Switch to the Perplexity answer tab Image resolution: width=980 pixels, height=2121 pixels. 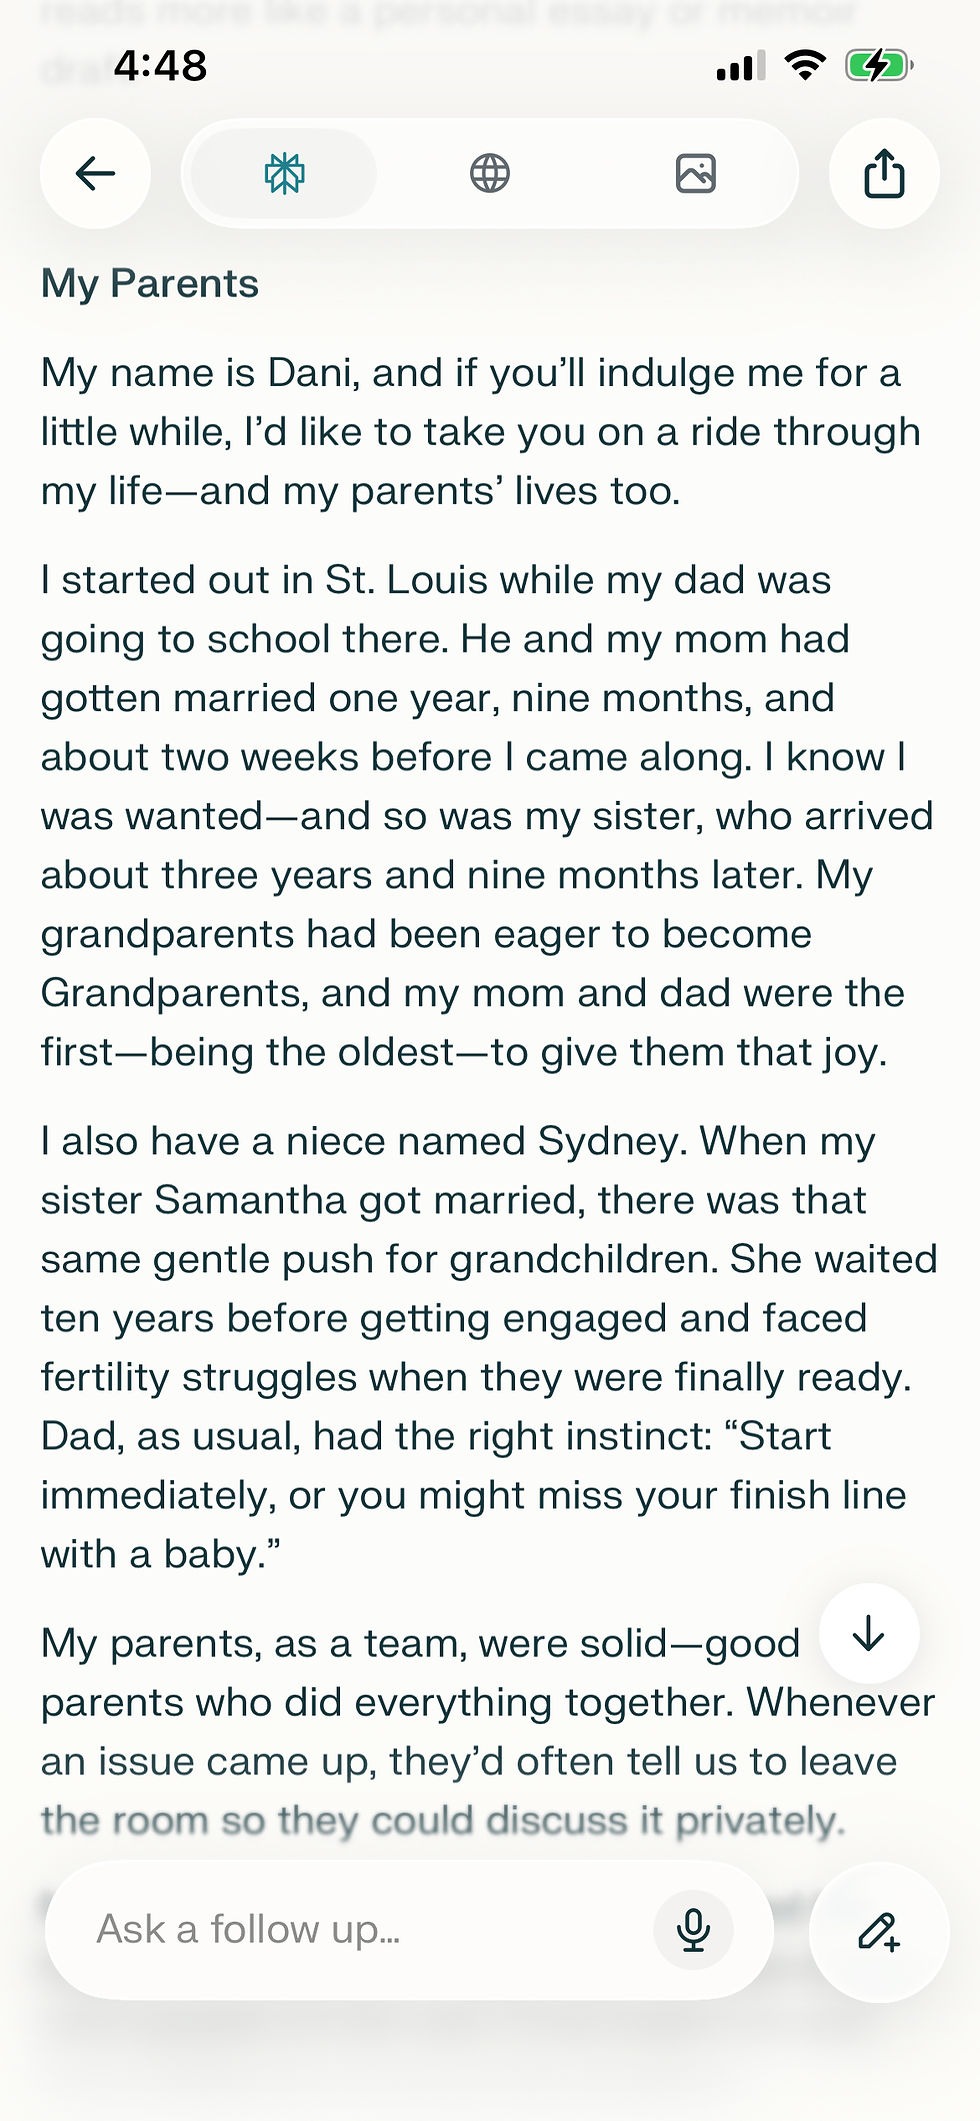click(x=284, y=174)
